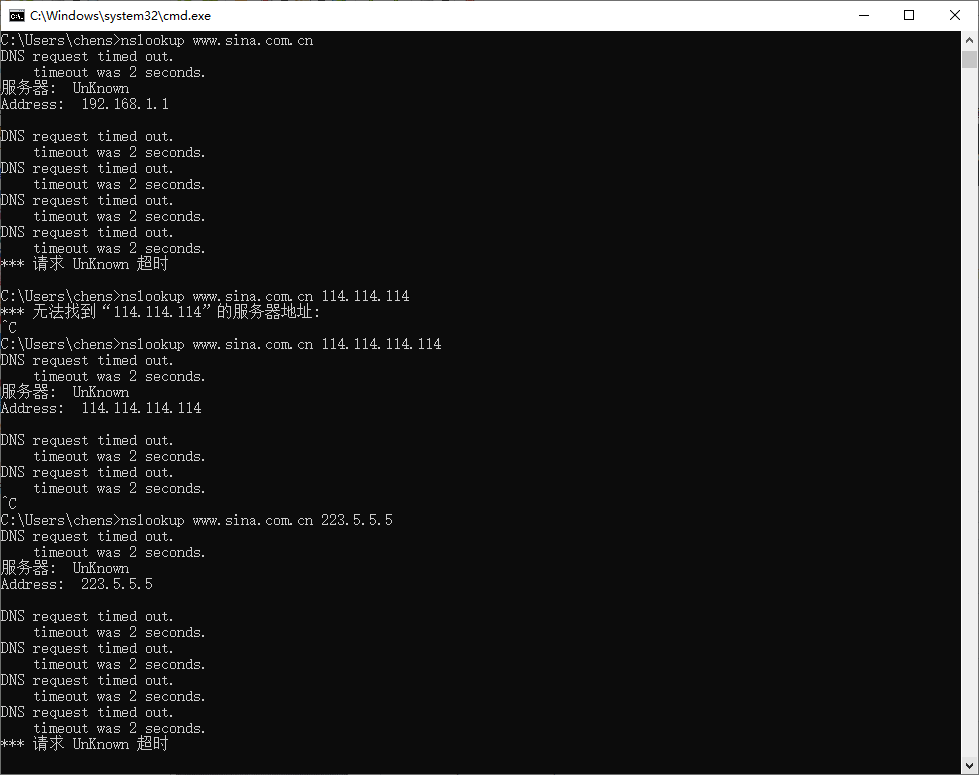Click the Address: 223.5.5.5 output line
Viewport: 979px width, 775px height.
(x=76, y=583)
